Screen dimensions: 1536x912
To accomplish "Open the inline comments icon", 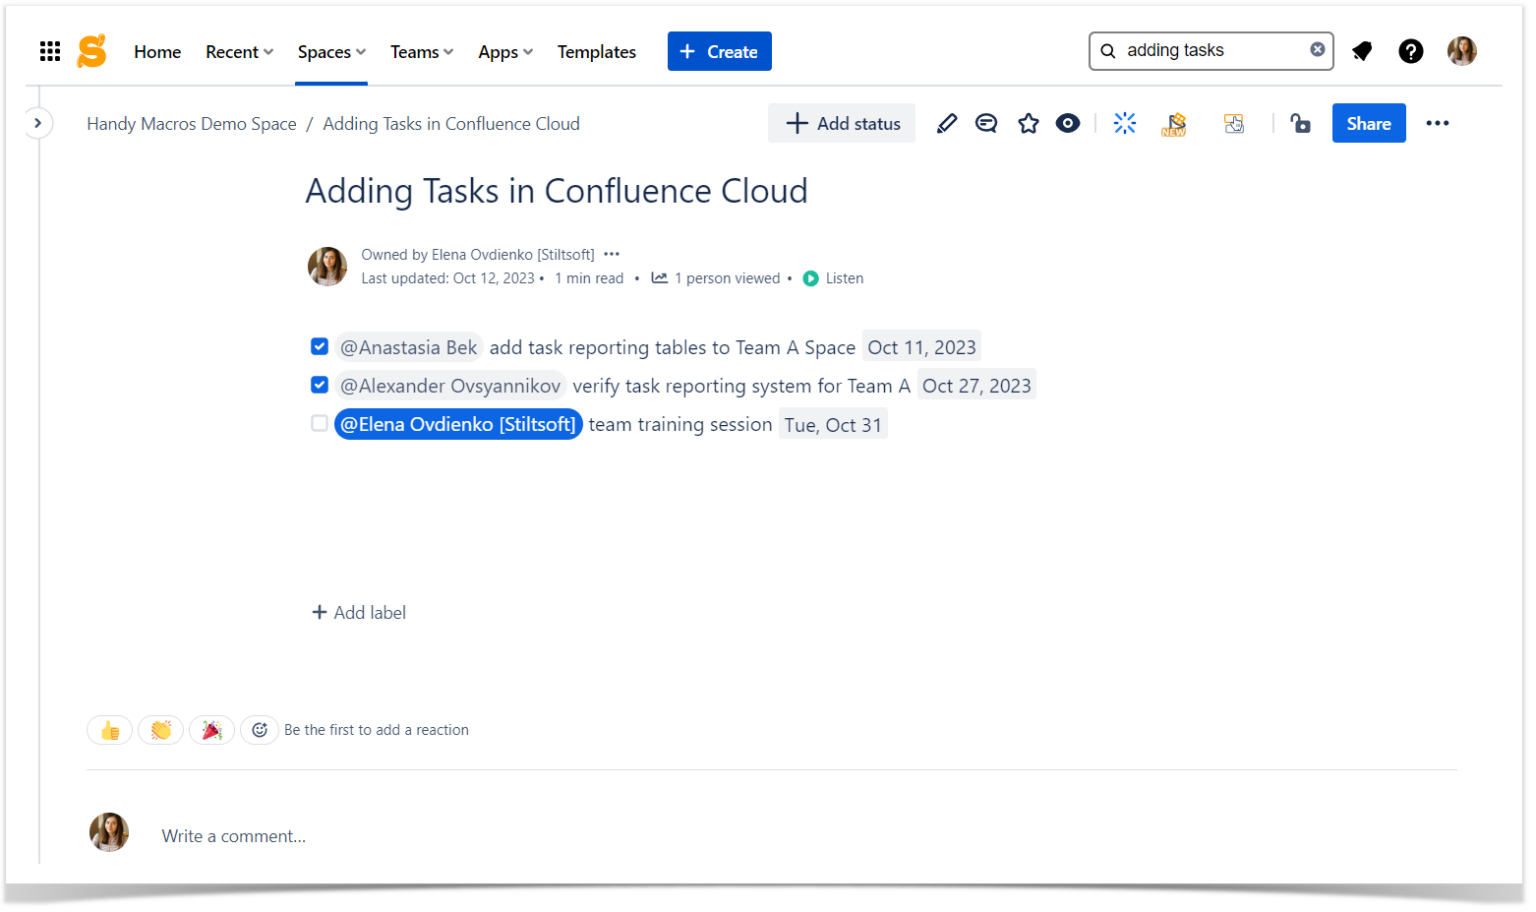I will [x=986, y=123].
